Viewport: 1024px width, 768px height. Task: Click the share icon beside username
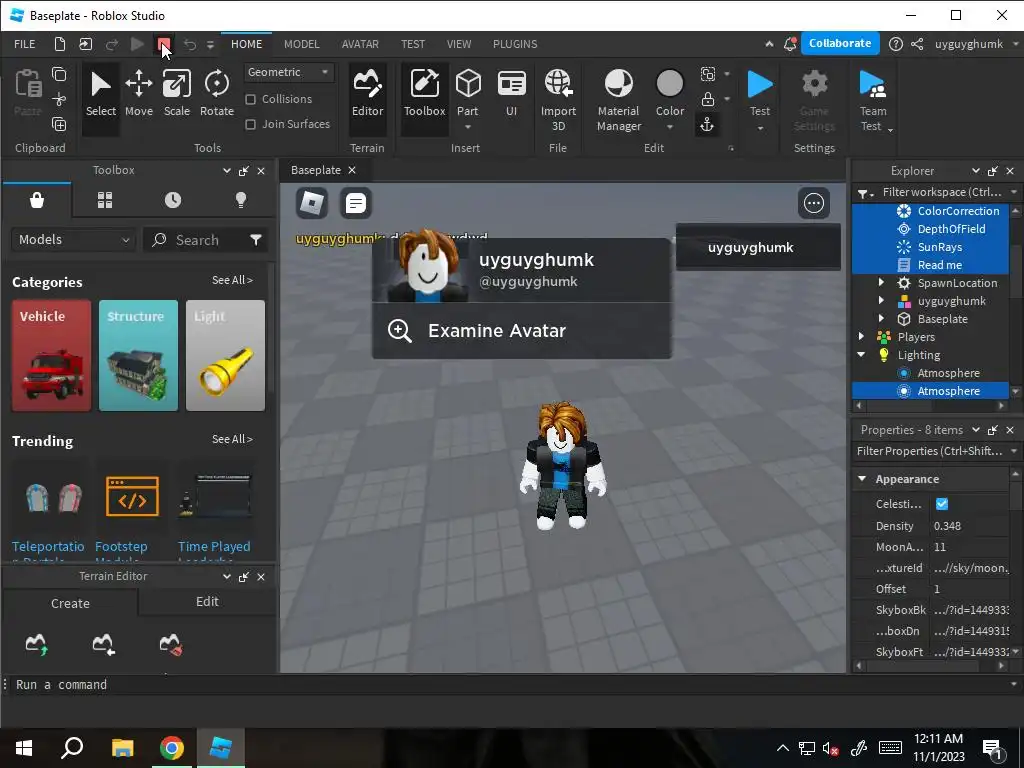(918, 44)
